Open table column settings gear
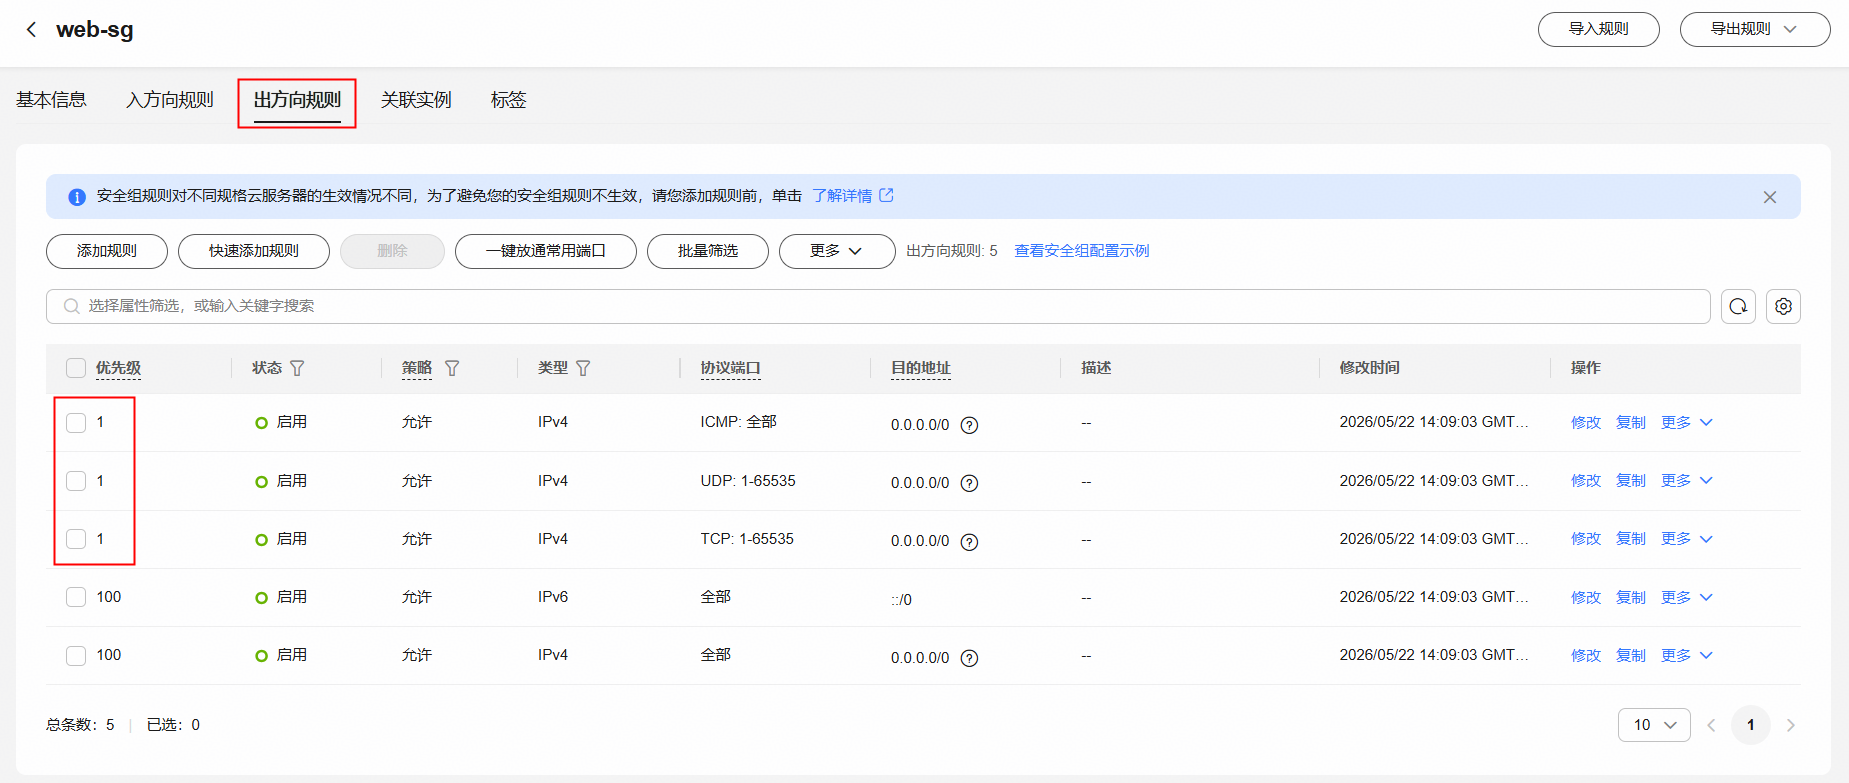The image size is (1849, 783). (1783, 306)
